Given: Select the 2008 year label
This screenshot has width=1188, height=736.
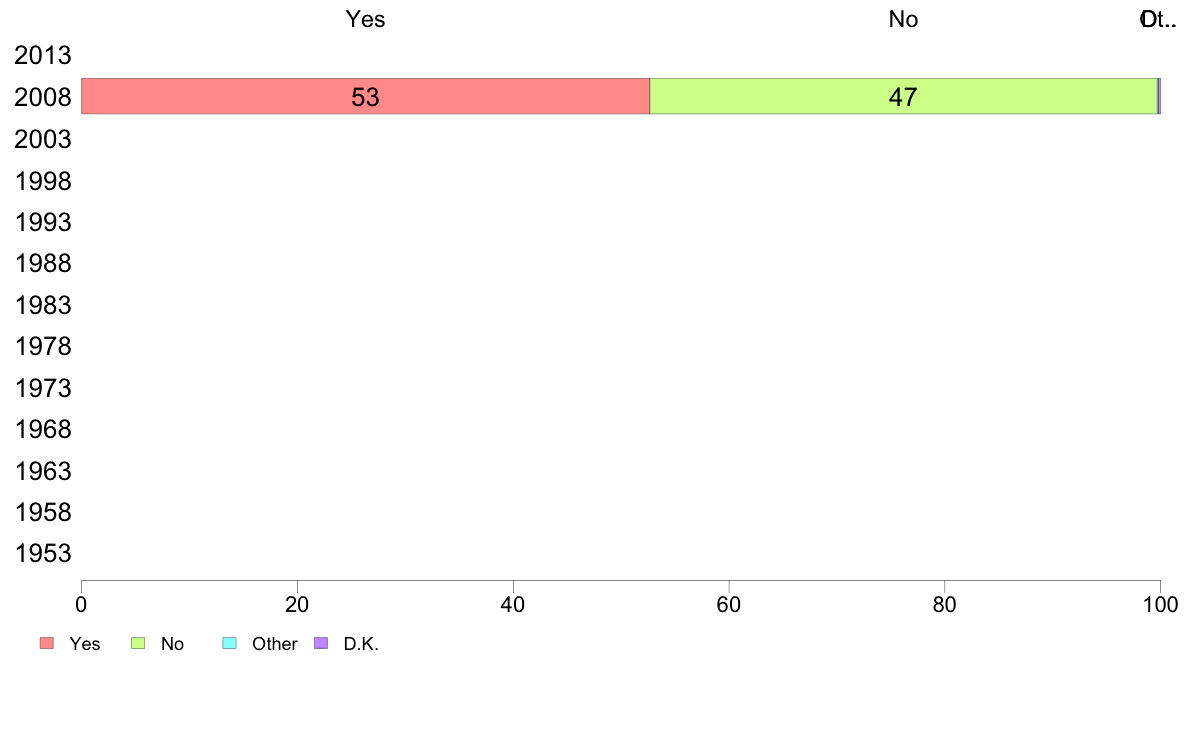Looking at the screenshot, I should click(42, 97).
